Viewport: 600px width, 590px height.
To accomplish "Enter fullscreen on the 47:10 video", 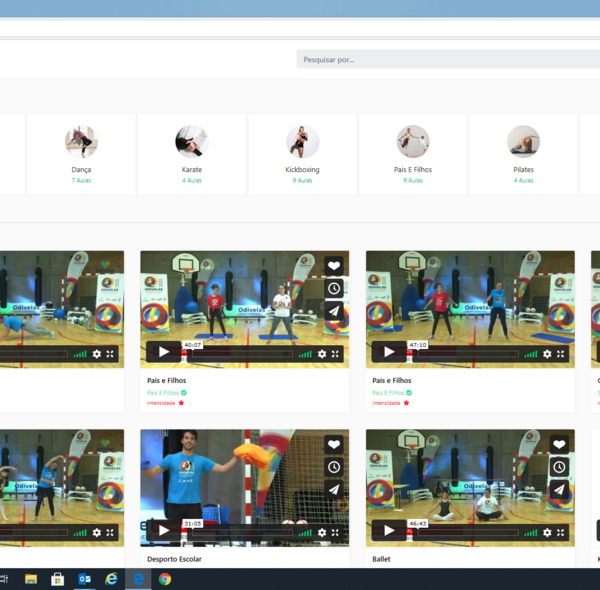I will 561,354.
